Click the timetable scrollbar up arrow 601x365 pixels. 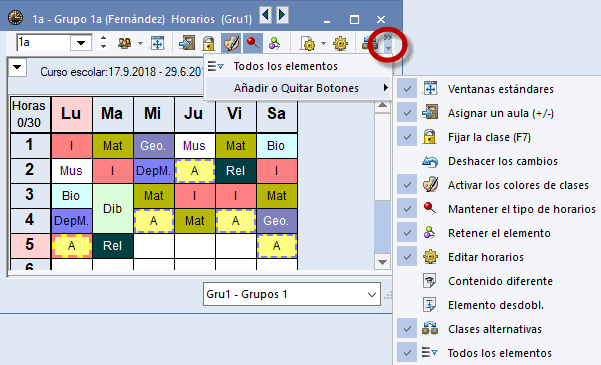click(382, 105)
